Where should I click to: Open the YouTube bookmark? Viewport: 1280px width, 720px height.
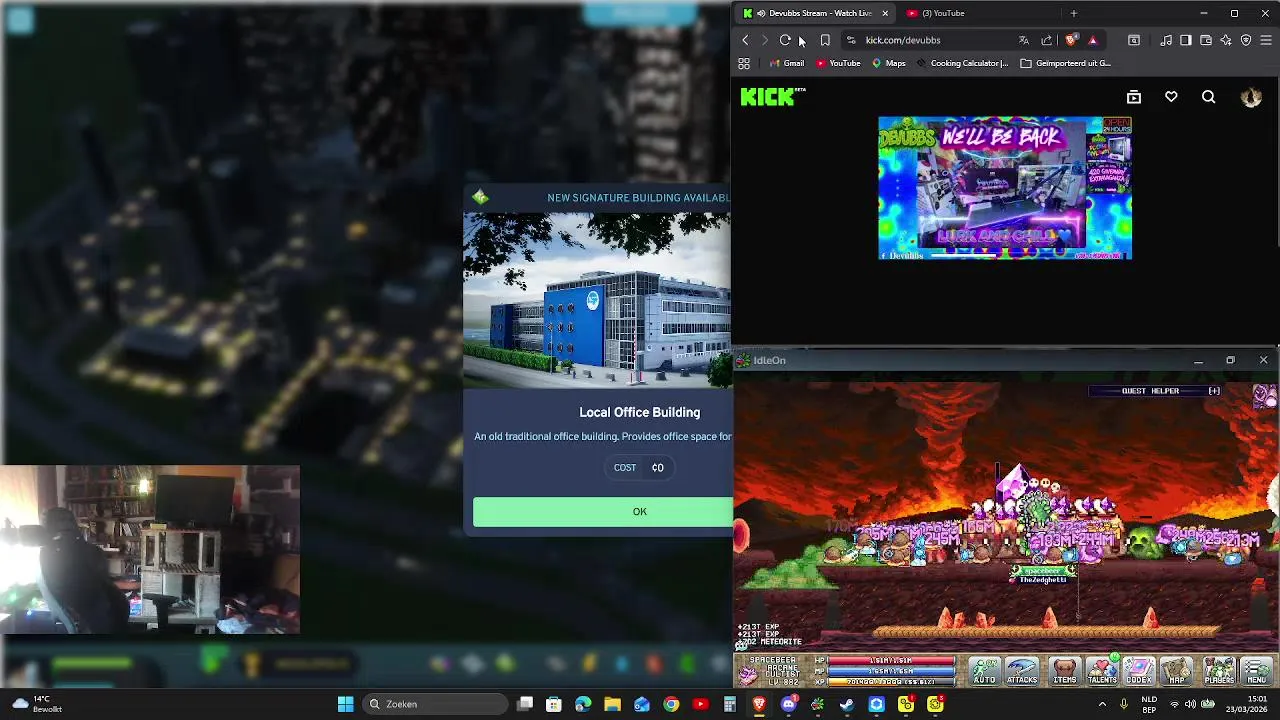coord(838,63)
